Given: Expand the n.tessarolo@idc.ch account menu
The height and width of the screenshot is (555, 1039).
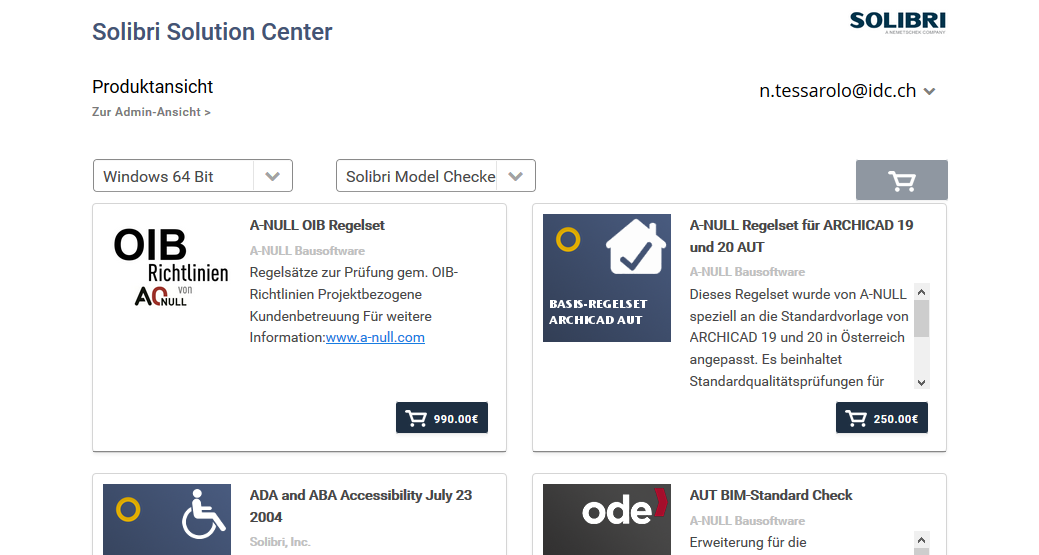Looking at the screenshot, I should (x=848, y=91).
